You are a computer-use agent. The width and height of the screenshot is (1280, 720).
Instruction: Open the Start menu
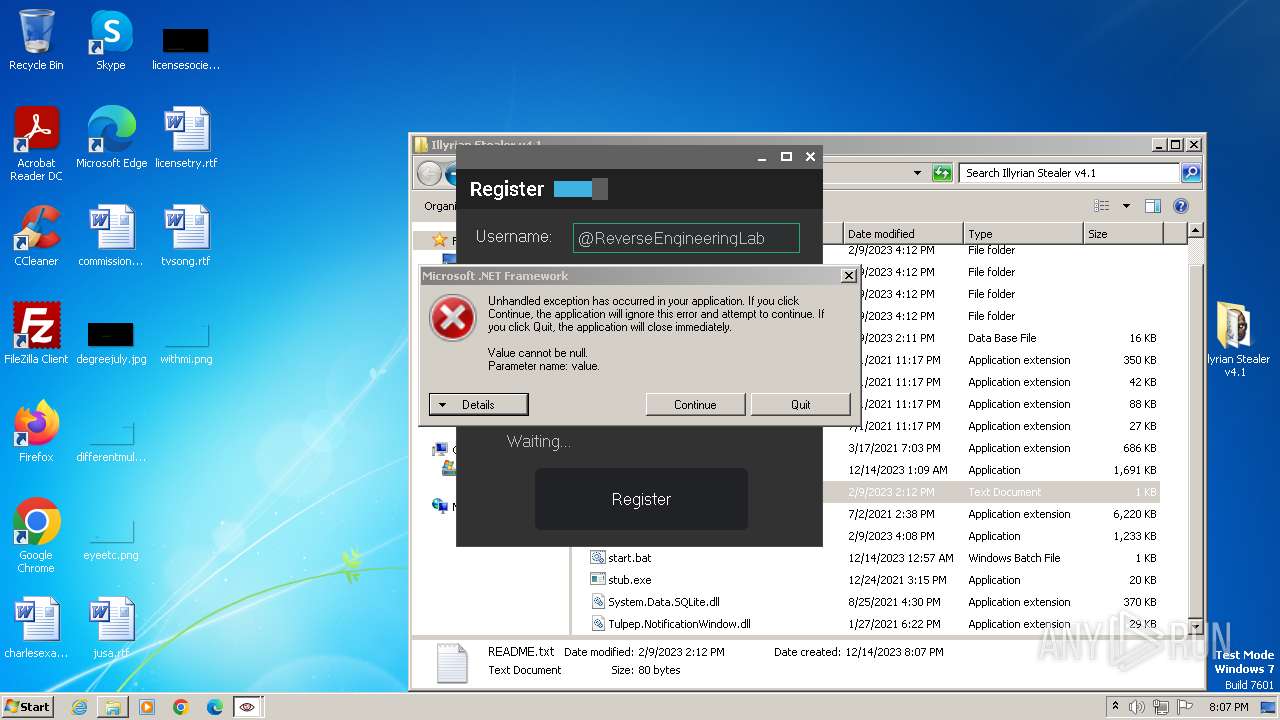(27, 707)
